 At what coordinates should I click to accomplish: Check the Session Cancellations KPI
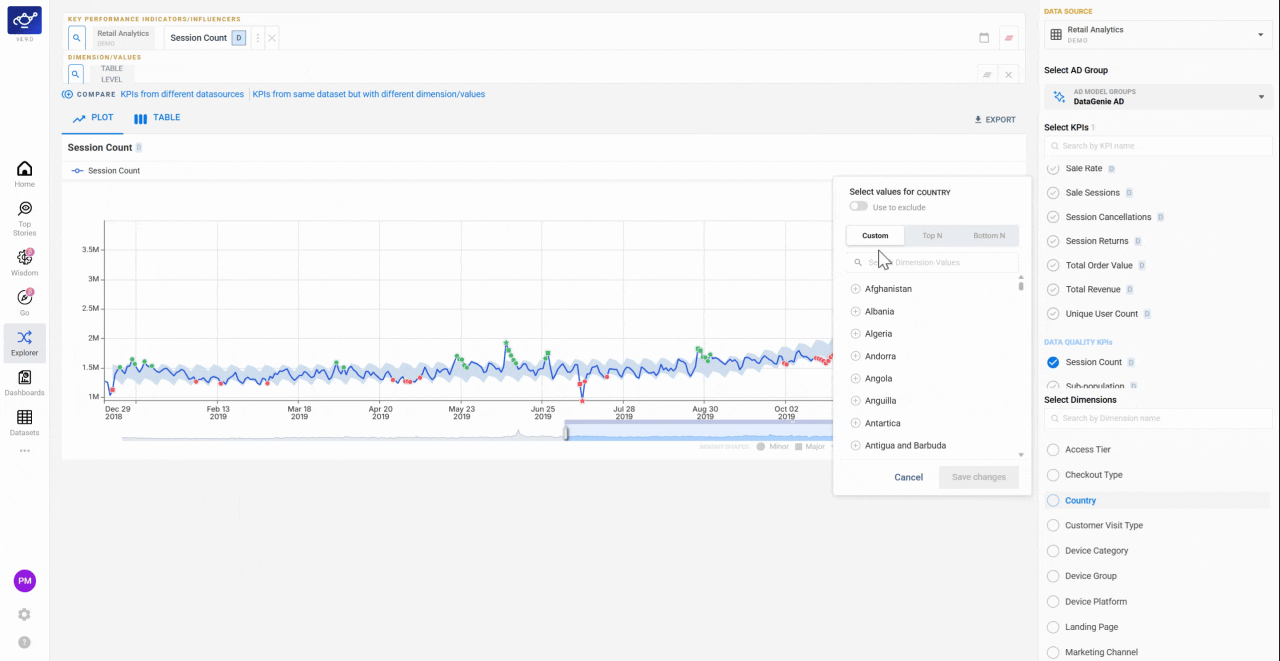[1053, 217]
